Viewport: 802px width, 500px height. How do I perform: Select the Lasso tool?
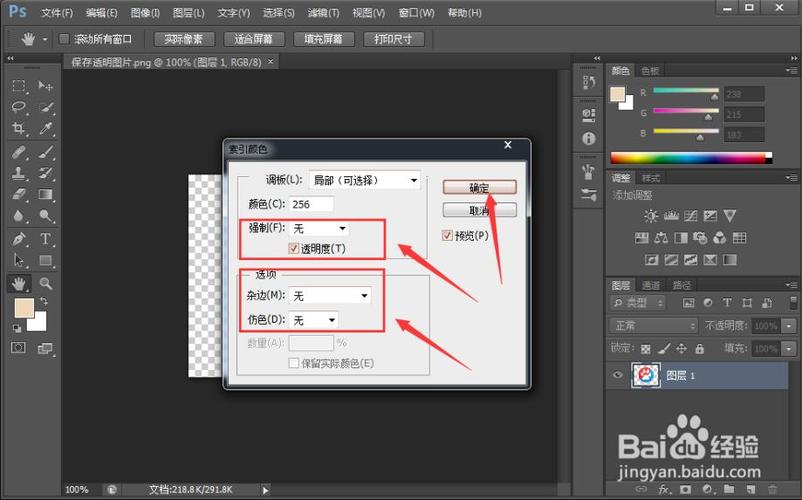(x=19, y=107)
